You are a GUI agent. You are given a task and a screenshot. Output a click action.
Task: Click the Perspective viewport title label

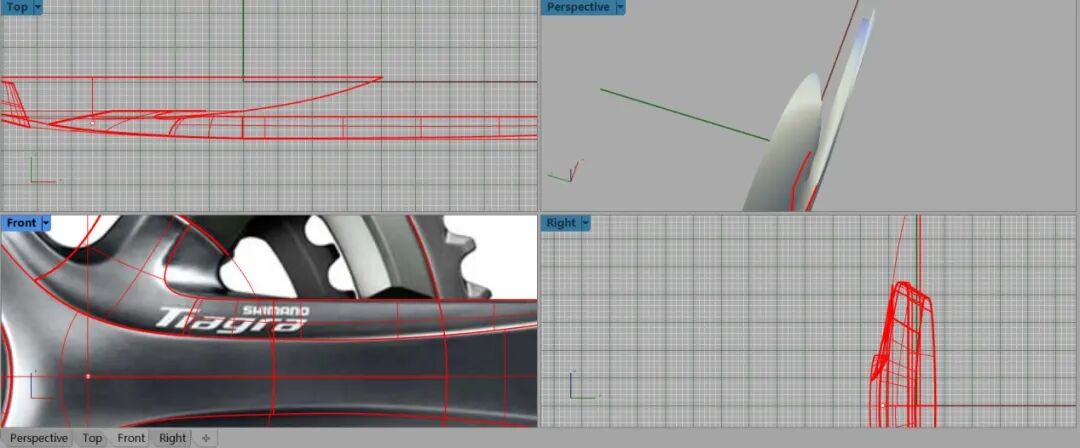tap(578, 7)
